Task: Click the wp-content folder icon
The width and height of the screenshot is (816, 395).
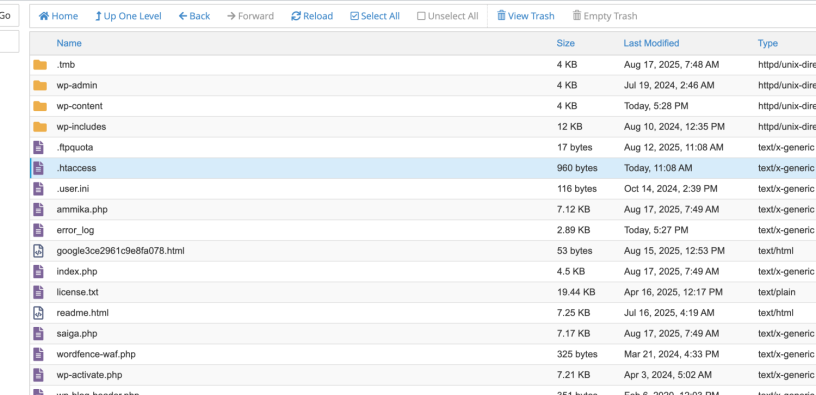Action: 40,106
